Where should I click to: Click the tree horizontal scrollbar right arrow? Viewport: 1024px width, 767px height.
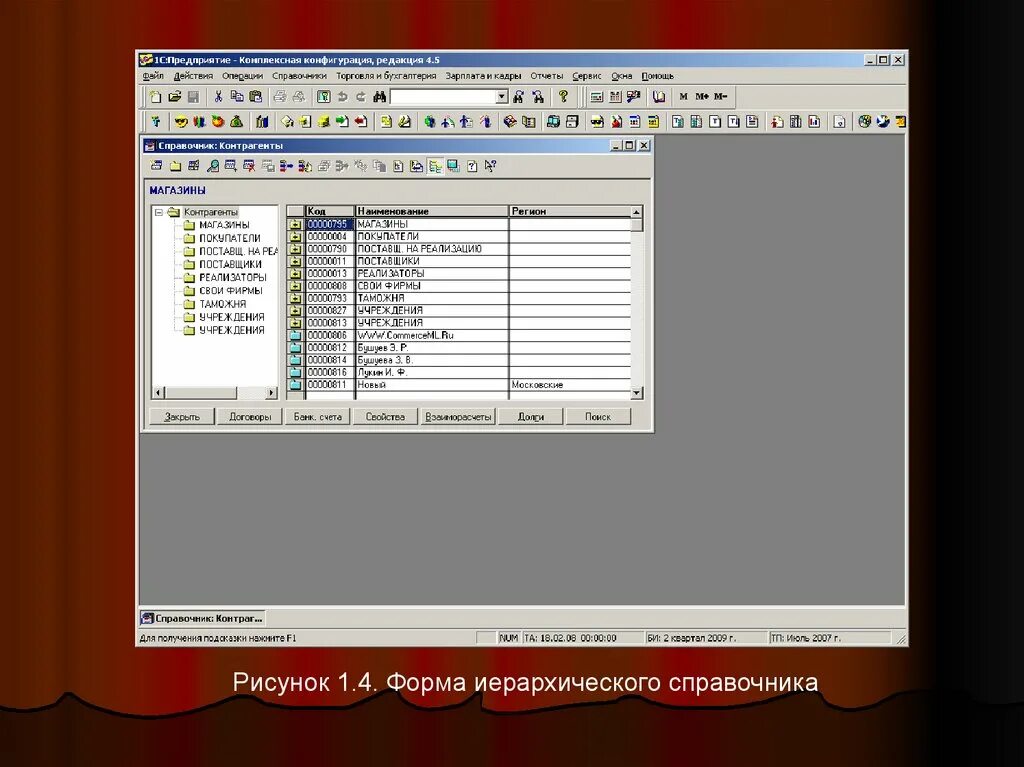click(272, 393)
